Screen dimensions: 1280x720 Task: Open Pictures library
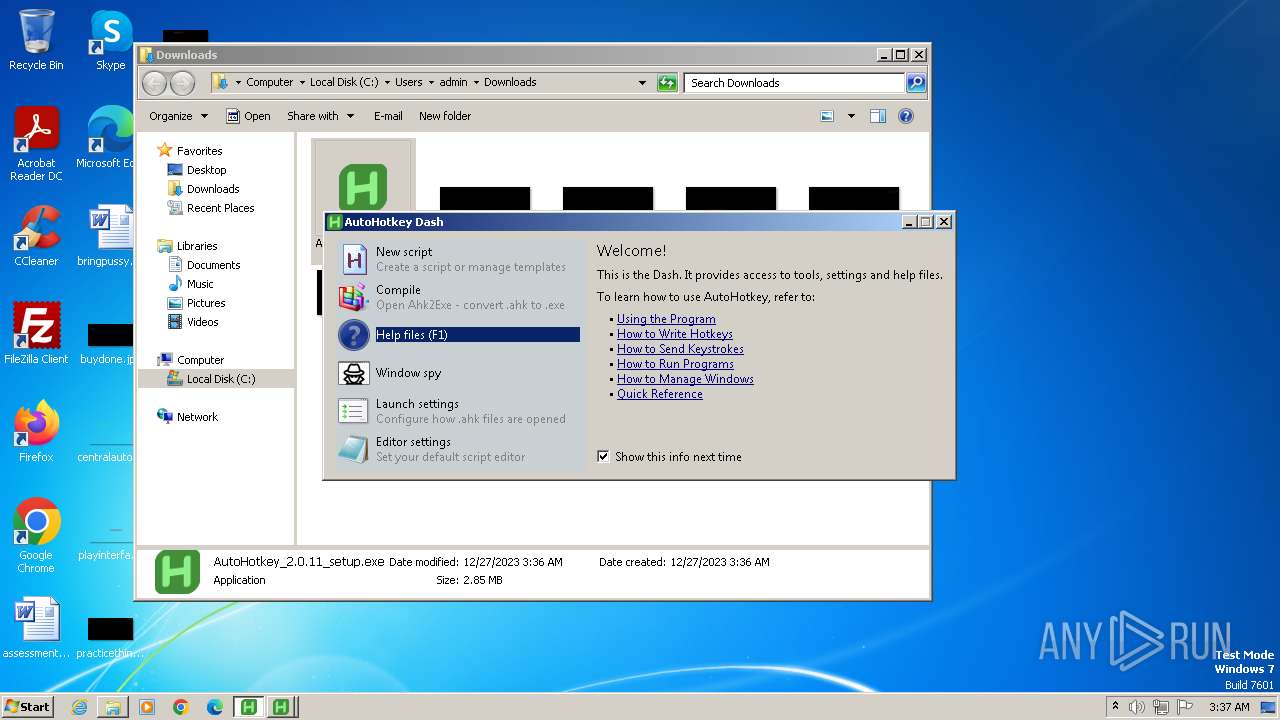pyautogui.click(x=206, y=303)
